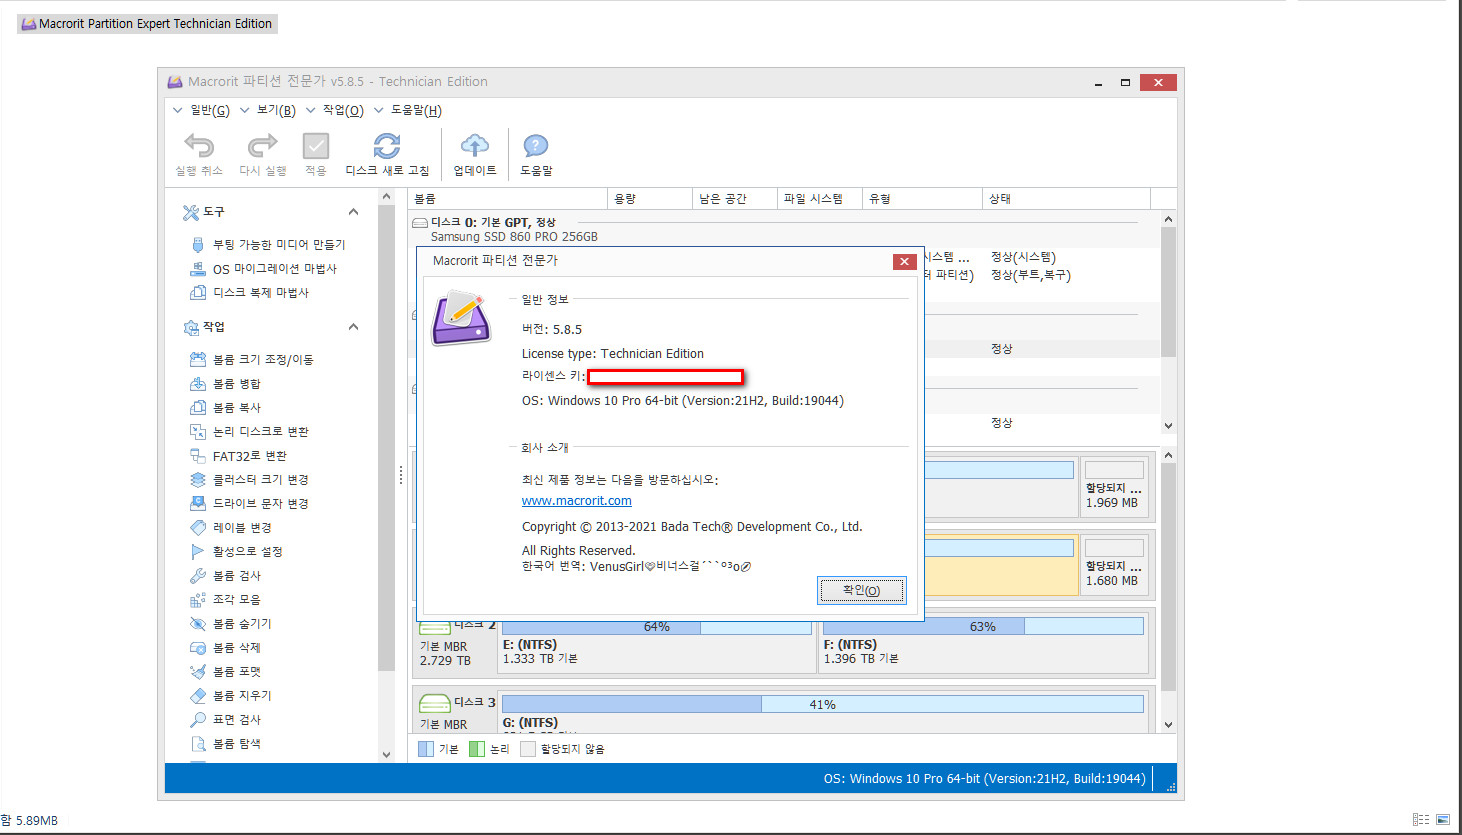Select 논리 디스크로 변환 icon
This screenshot has width=1462, height=835.
(198, 431)
